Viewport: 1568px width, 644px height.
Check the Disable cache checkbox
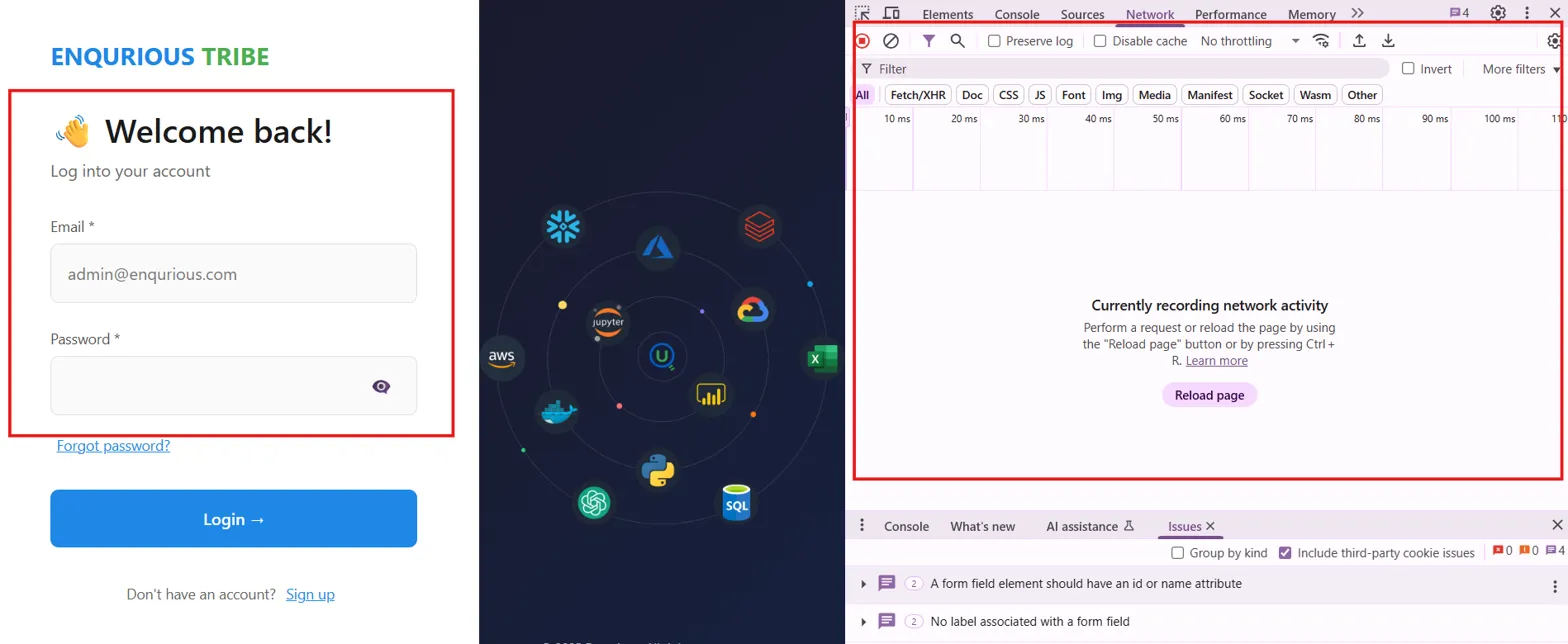[x=1100, y=41]
